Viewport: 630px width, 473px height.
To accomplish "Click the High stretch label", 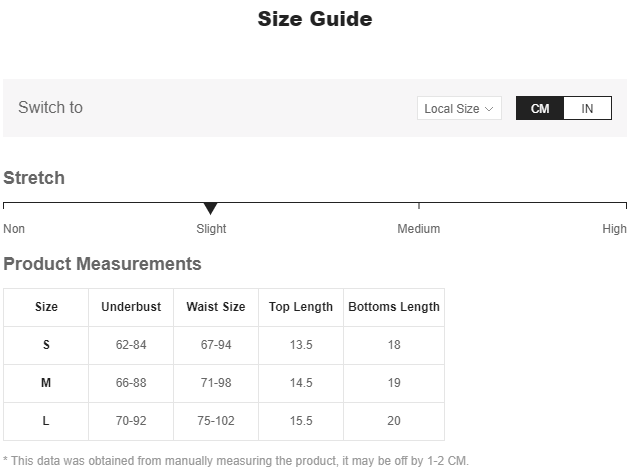I will coord(614,229).
